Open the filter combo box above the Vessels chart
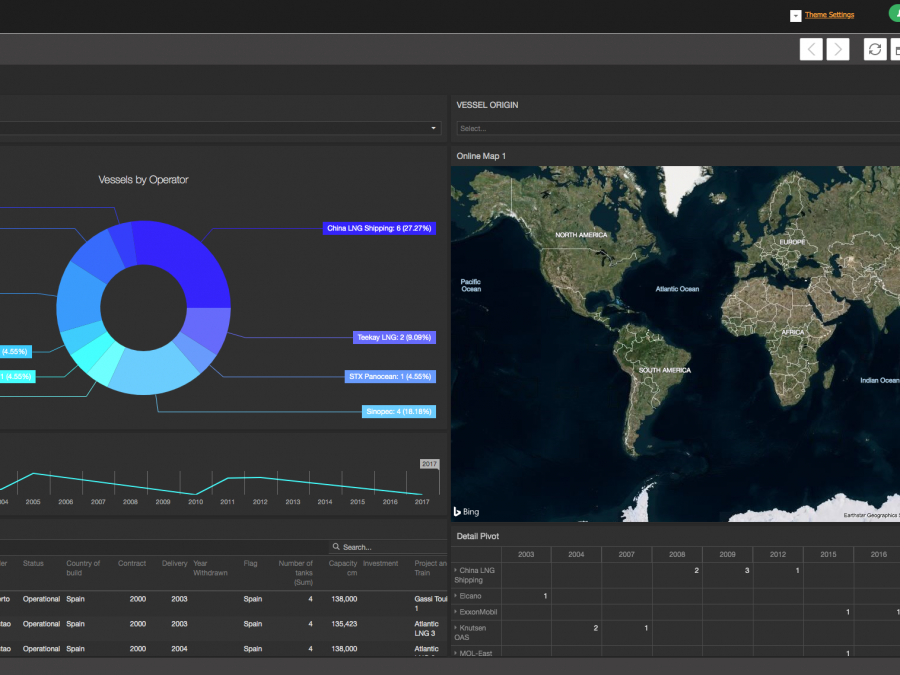The image size is (900, 675). coord(434,128)
